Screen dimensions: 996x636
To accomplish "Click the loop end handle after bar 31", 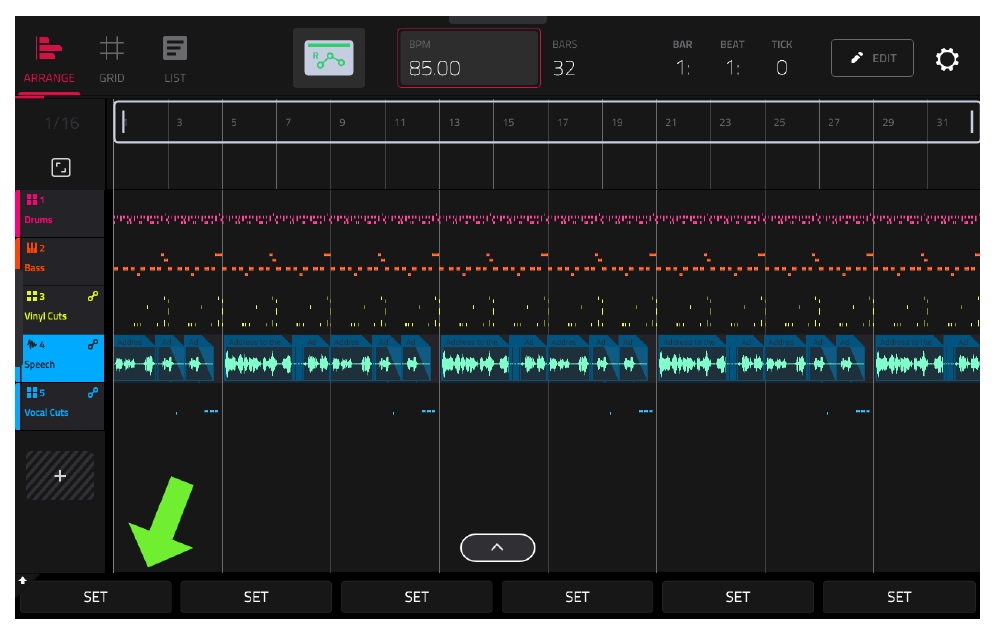I will (972, 122).
